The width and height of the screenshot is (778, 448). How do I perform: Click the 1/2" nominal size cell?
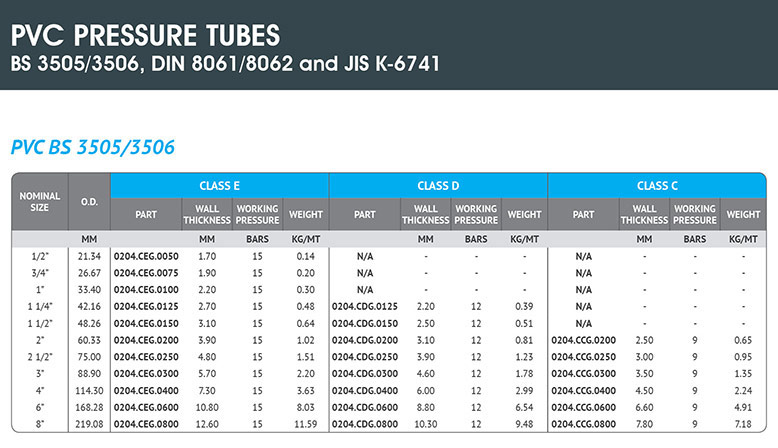[40, 256]
